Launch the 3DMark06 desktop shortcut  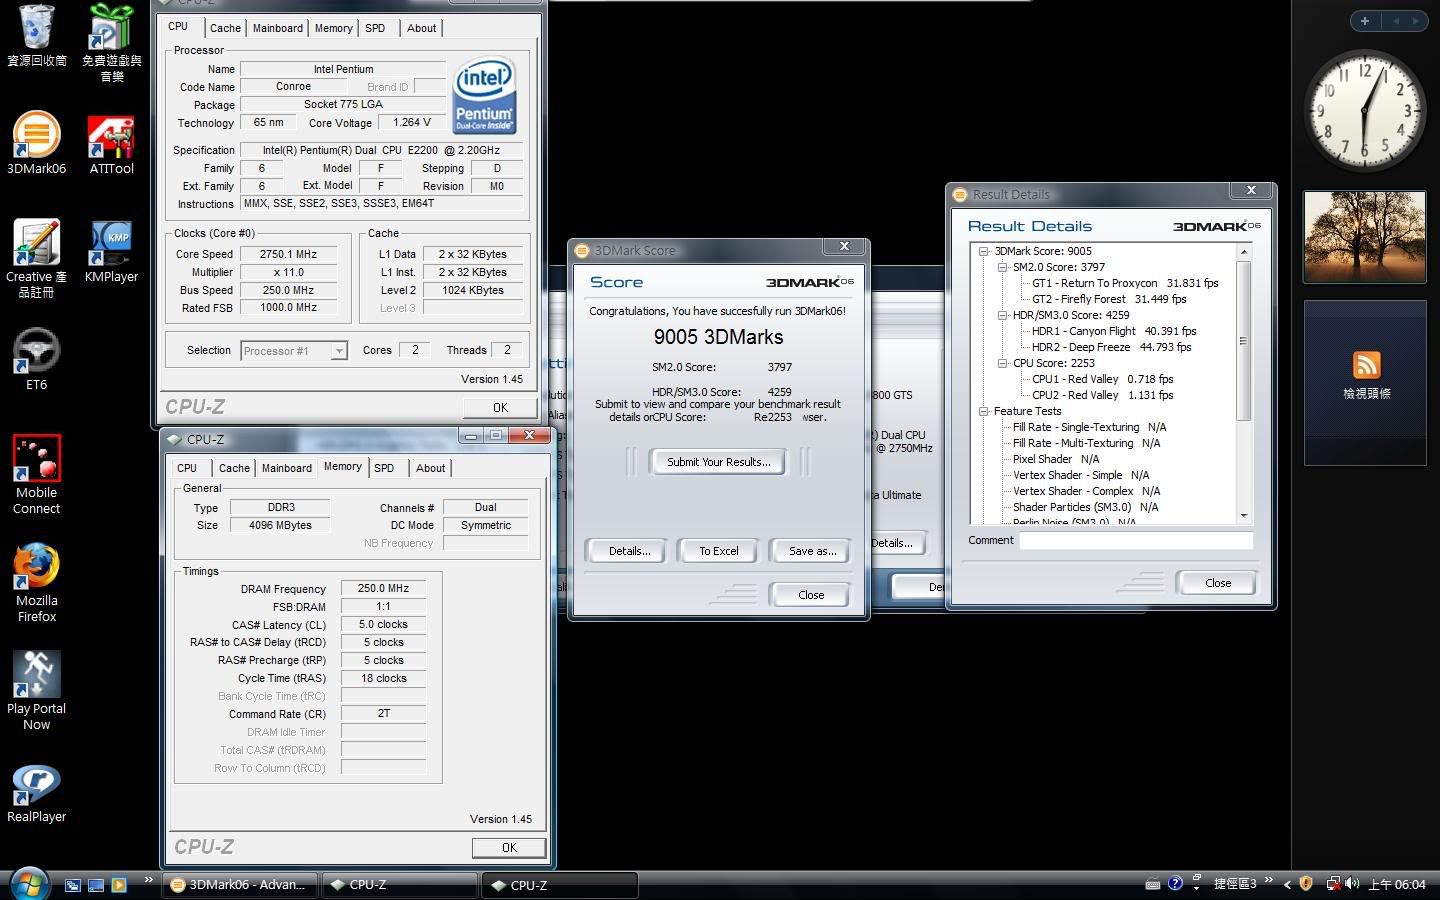point(36,143)
